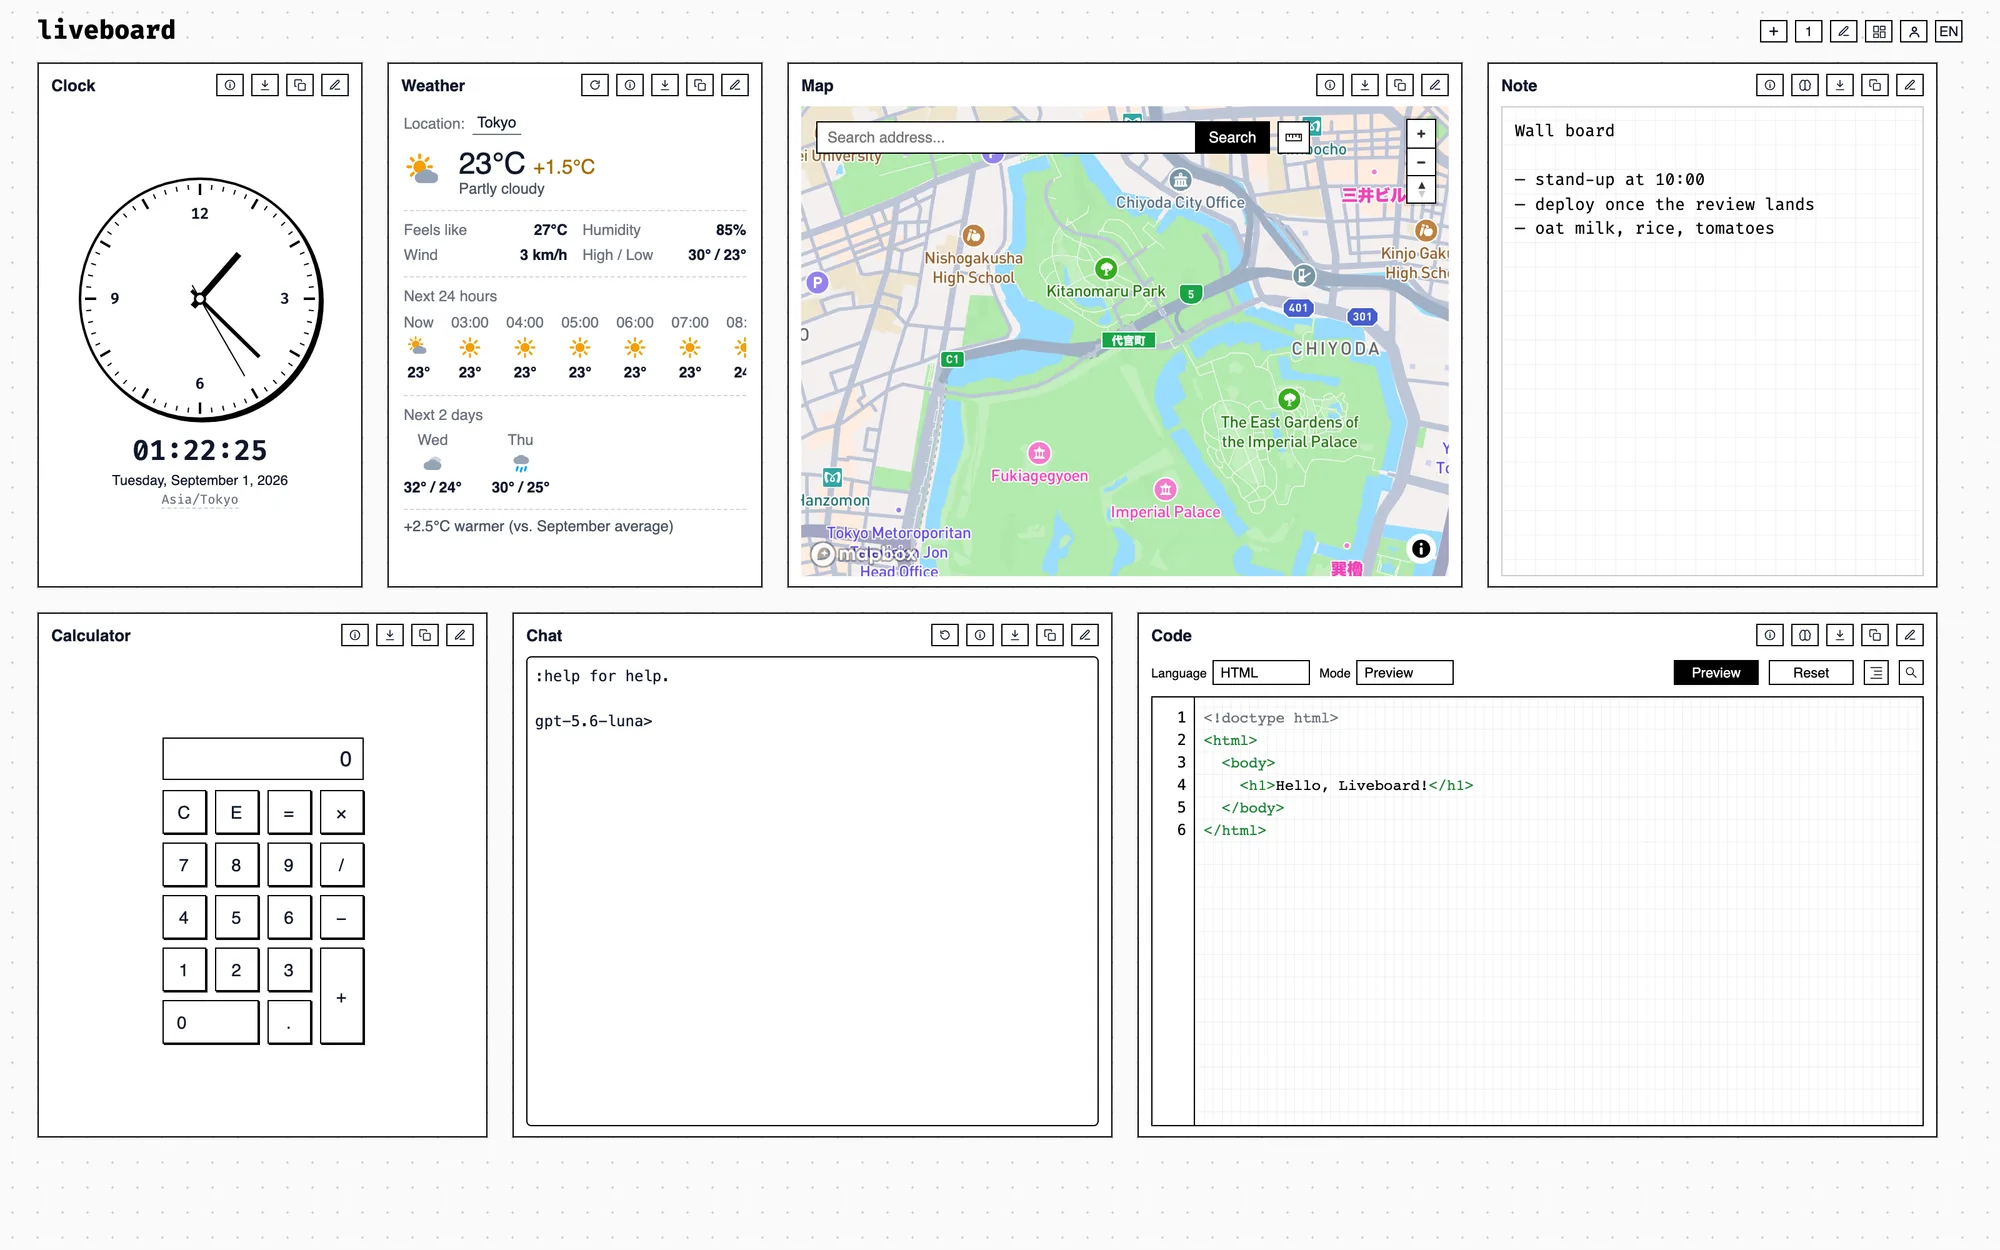Edit the Code widget with pencil icon
The width and height of the screenshot is (2000, 1250).
tap(1910, 635)
